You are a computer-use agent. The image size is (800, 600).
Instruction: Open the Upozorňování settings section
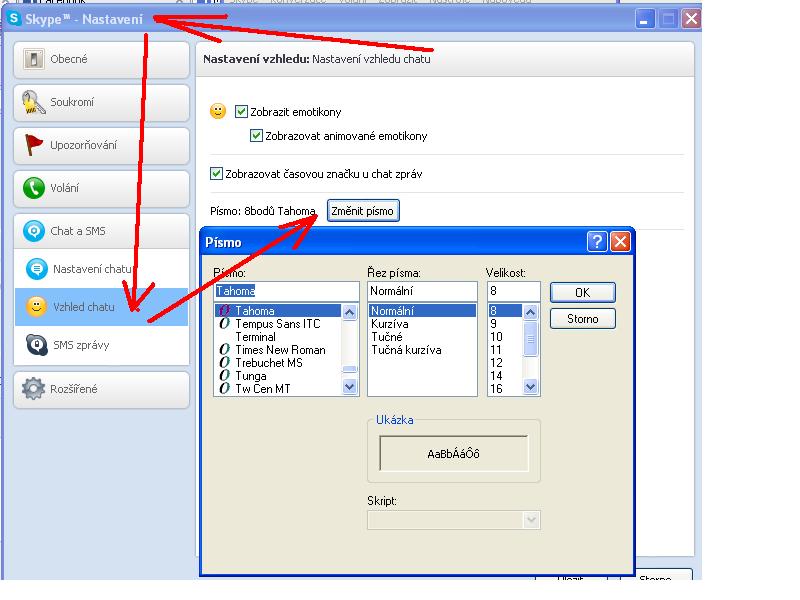[x=101, y=145]
